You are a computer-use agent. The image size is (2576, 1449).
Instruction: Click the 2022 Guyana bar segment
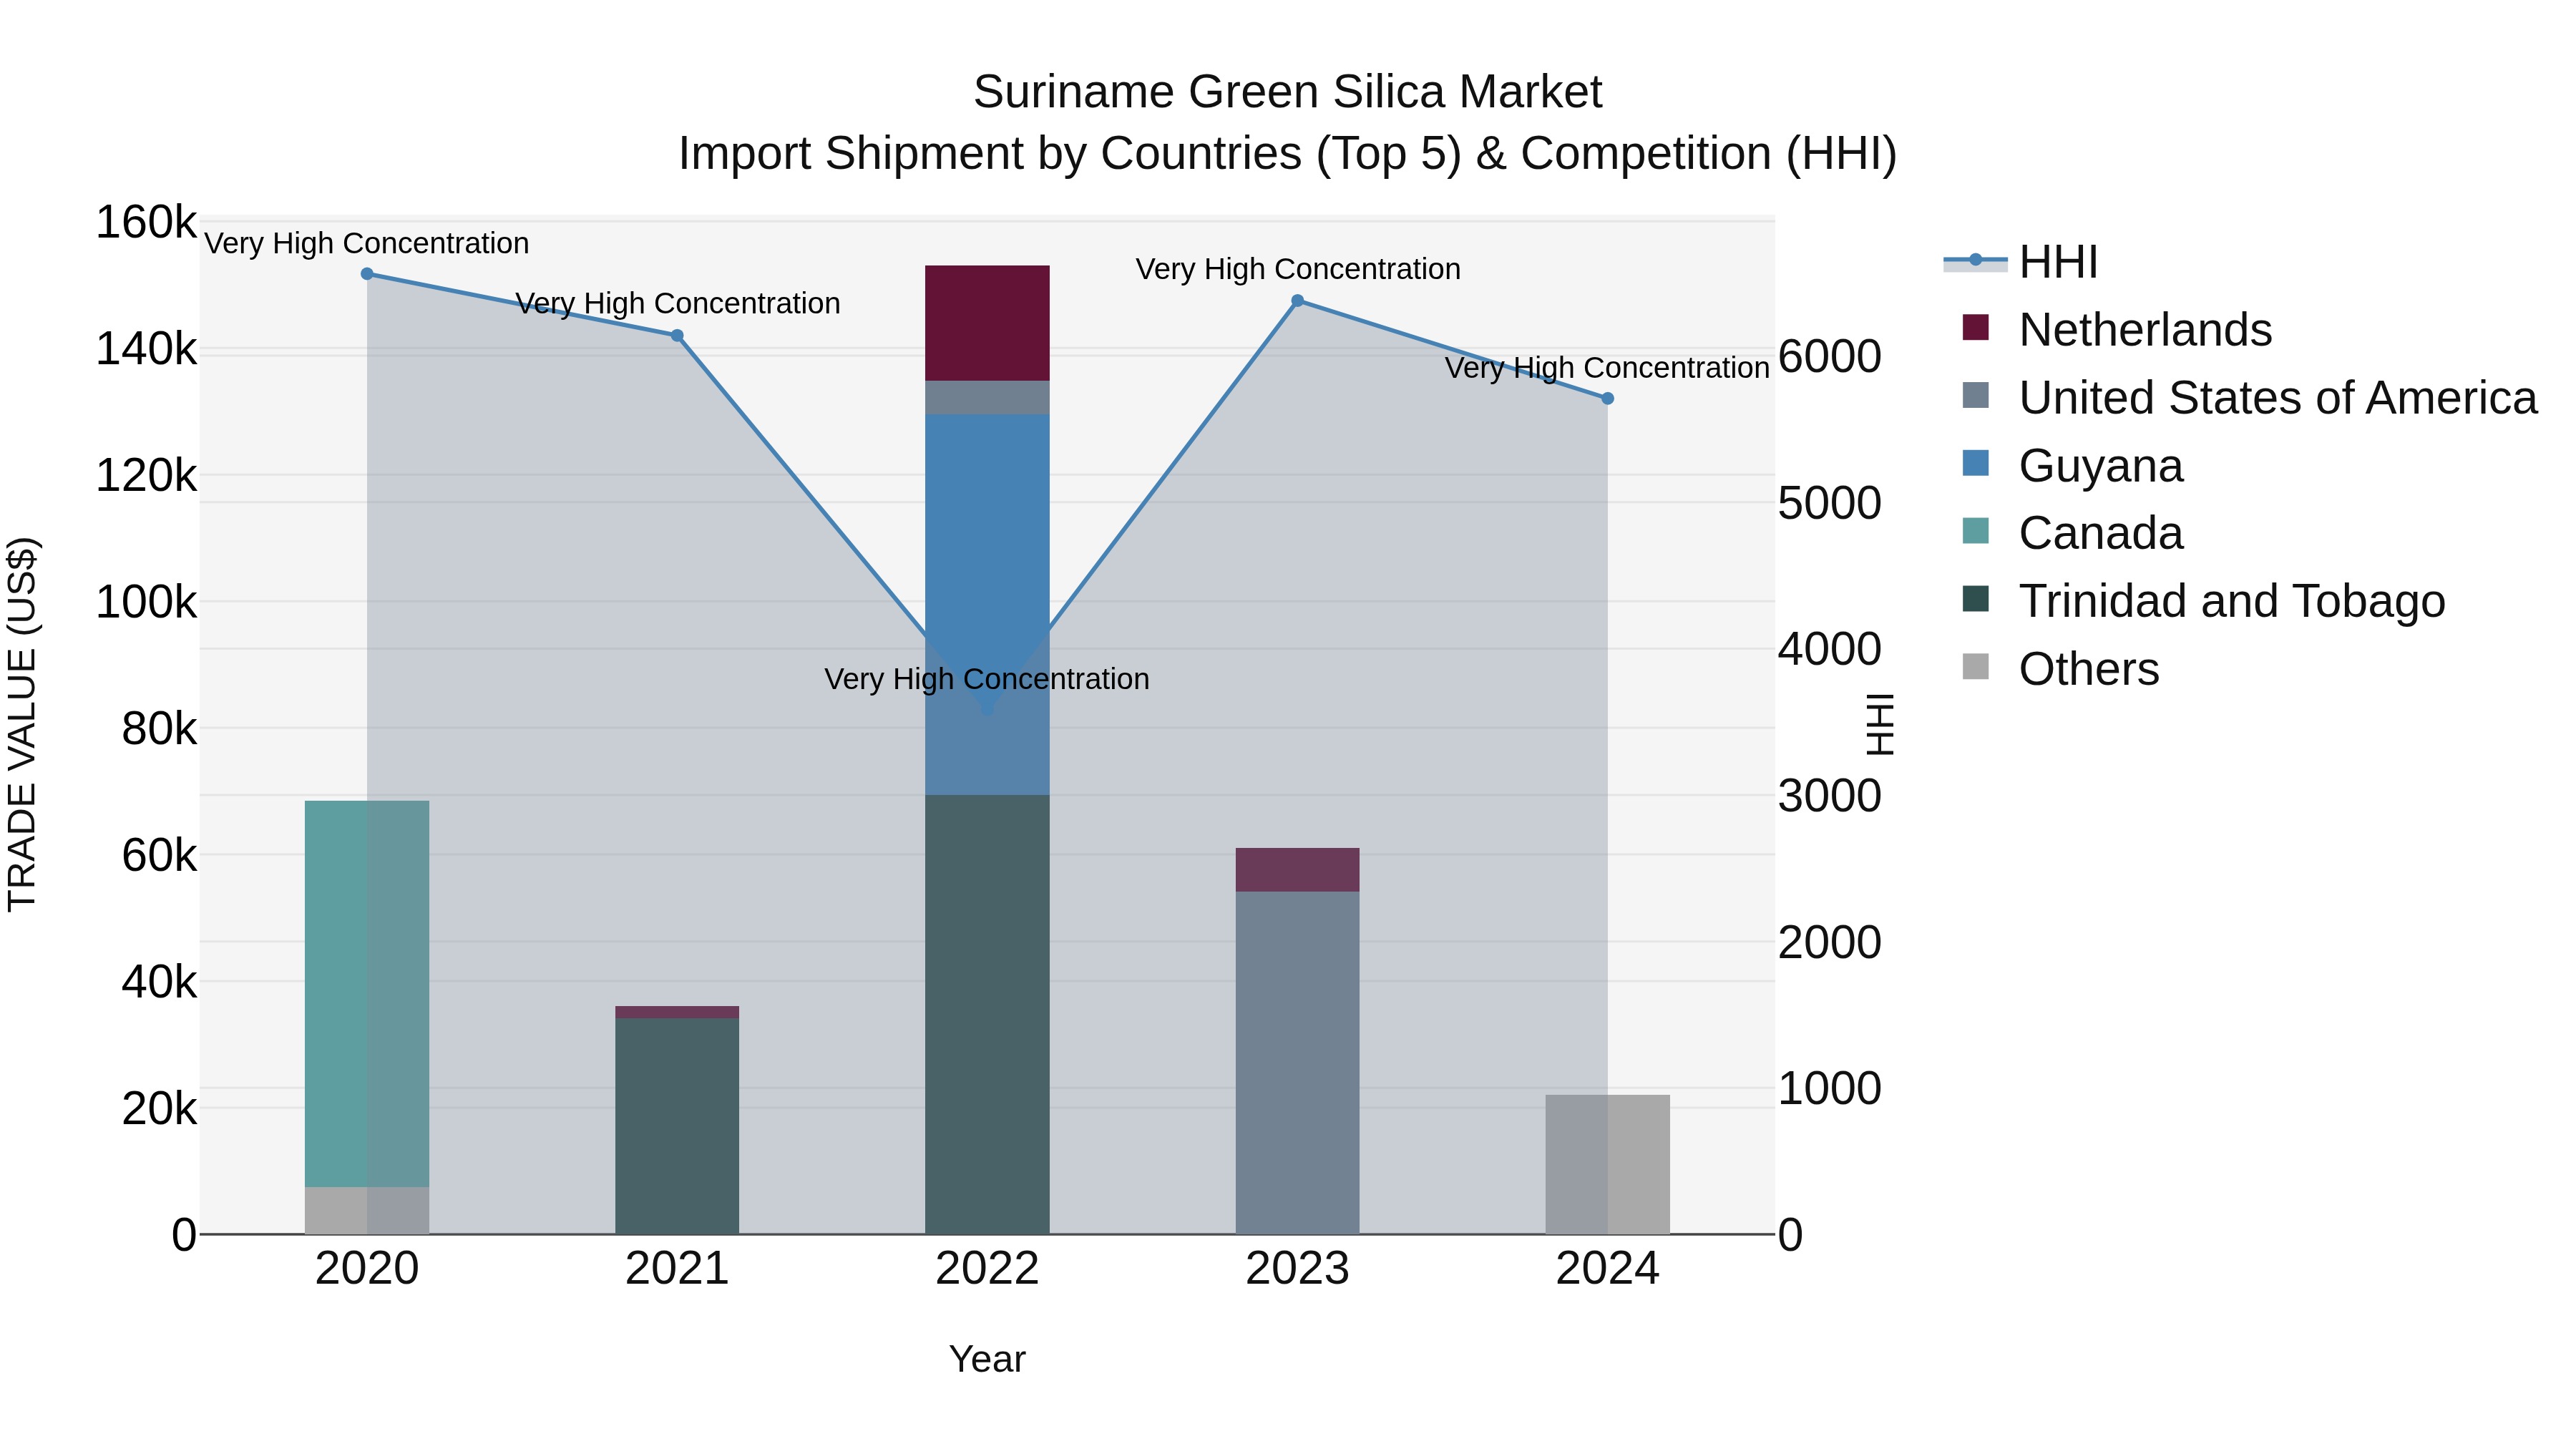(x=987, y=605)
